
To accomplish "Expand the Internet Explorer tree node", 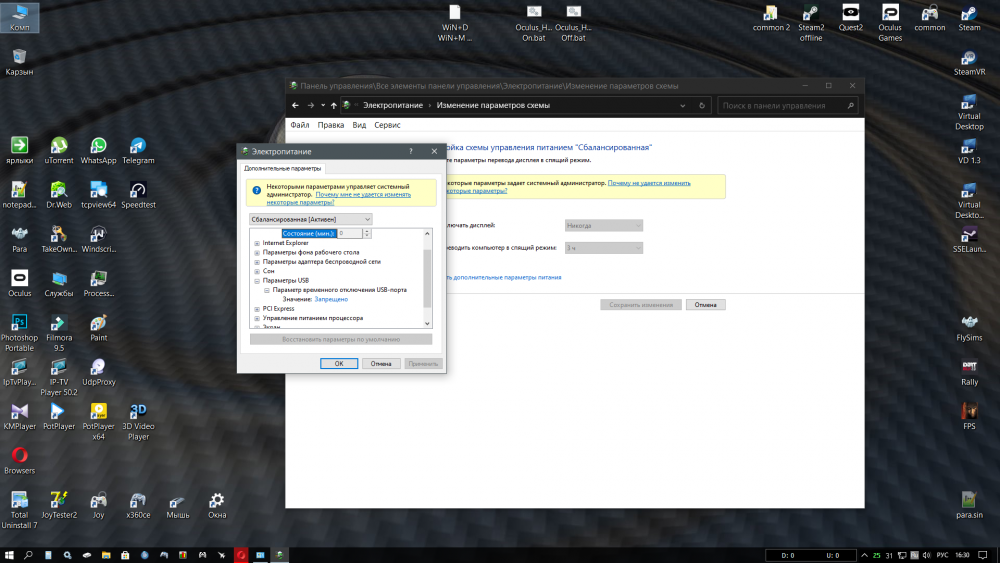I will tap(257, 243).
